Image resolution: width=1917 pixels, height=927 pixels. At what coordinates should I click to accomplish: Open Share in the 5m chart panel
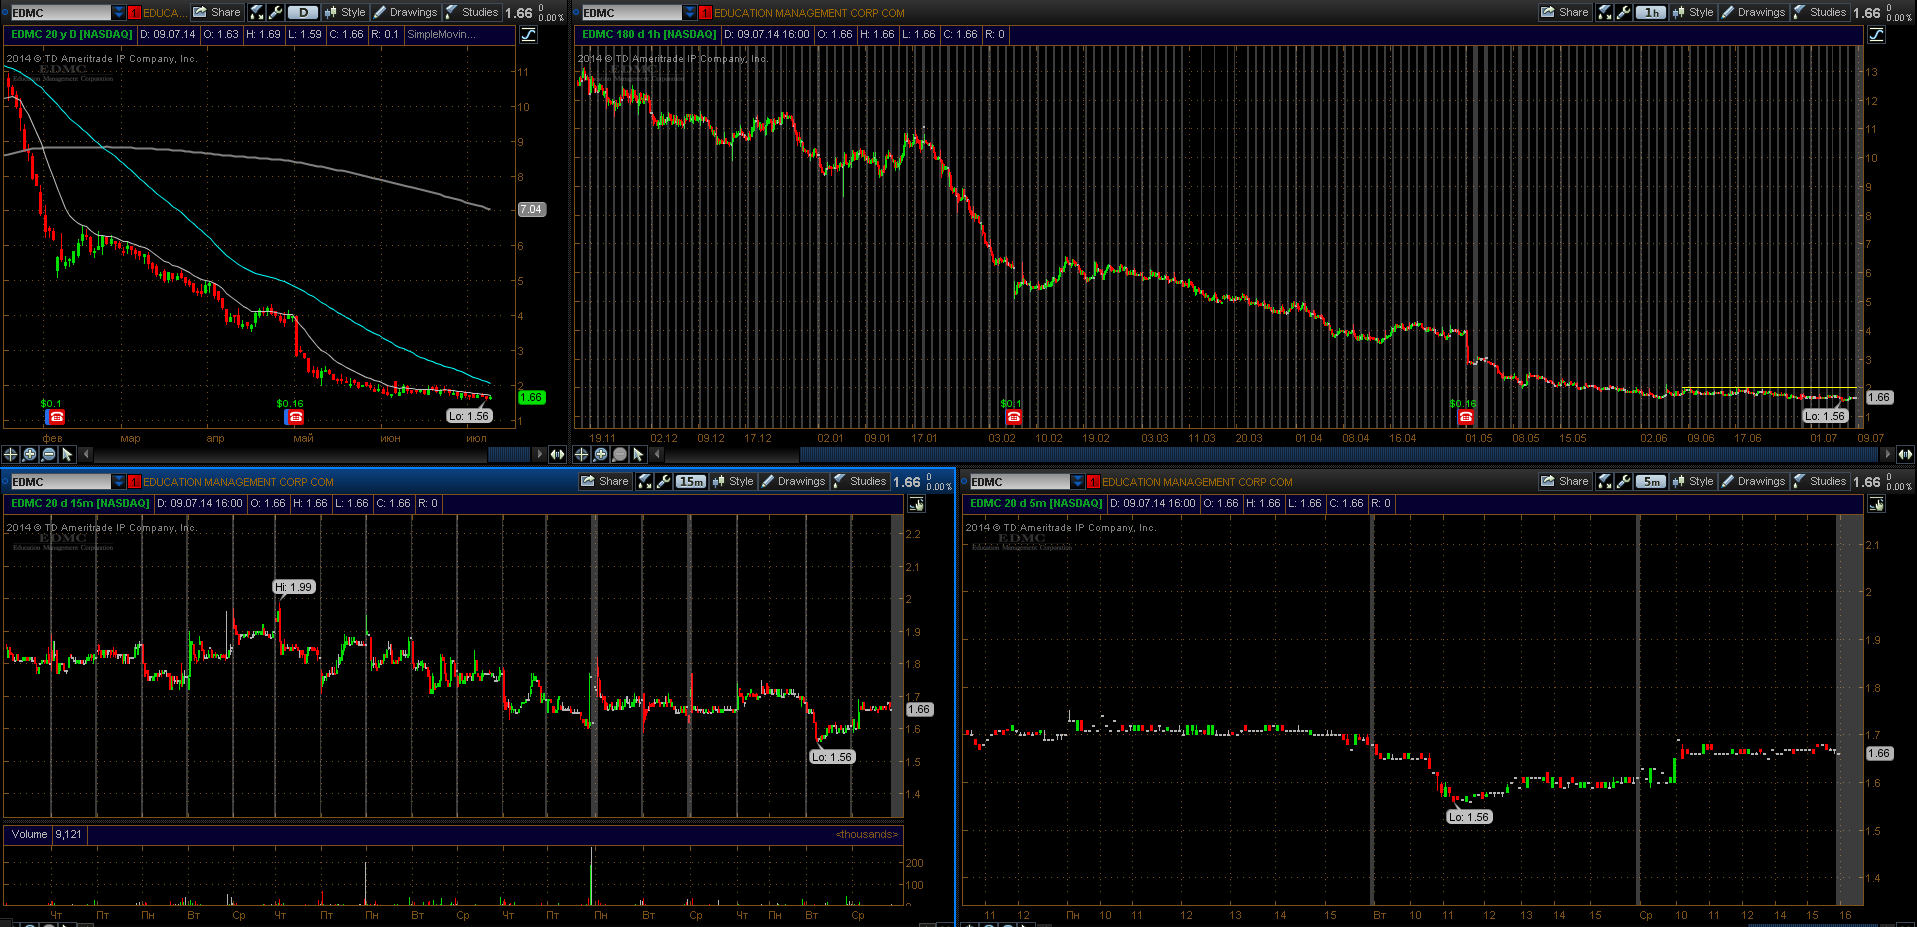point(1565,481)
